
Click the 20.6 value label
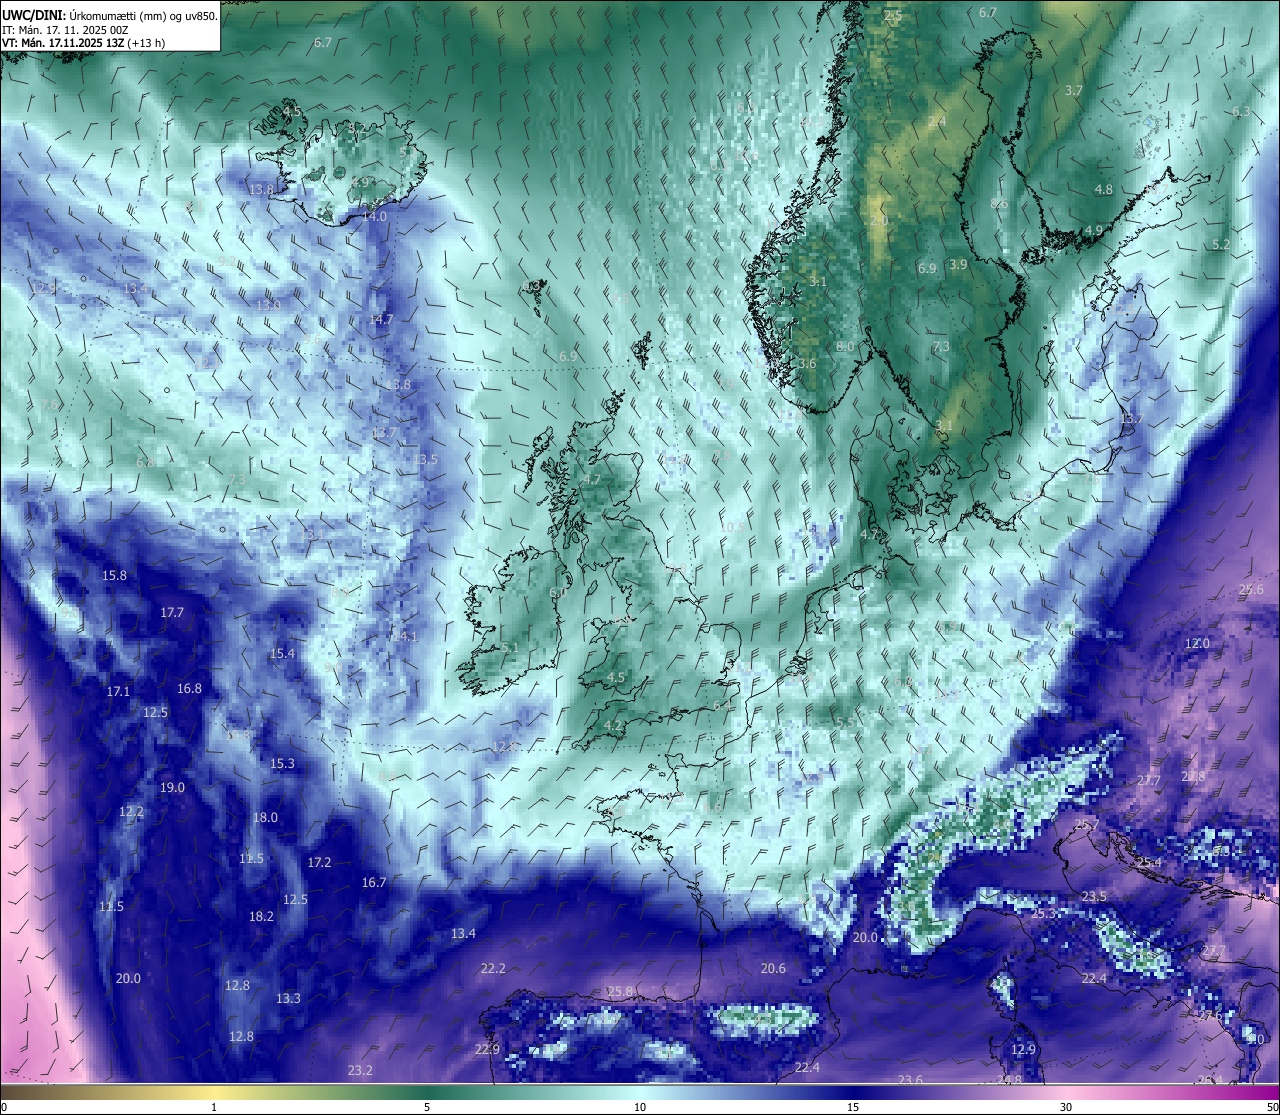click(x=773, y=969)
